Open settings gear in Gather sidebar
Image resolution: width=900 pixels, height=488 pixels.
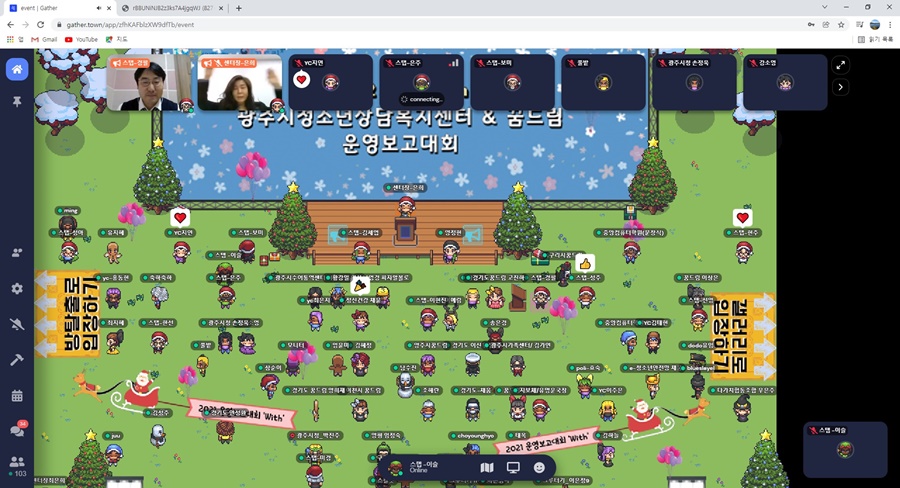[x=17, y=288]
